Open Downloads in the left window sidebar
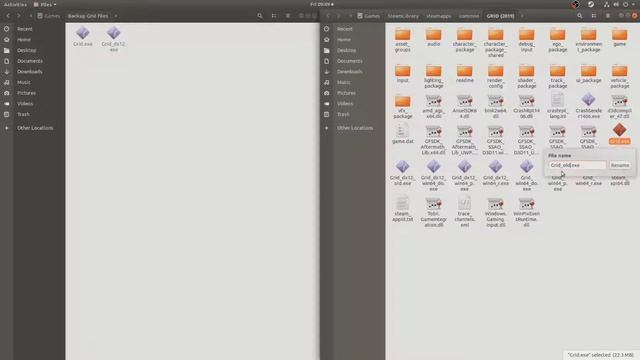 (x=29, y=71)
